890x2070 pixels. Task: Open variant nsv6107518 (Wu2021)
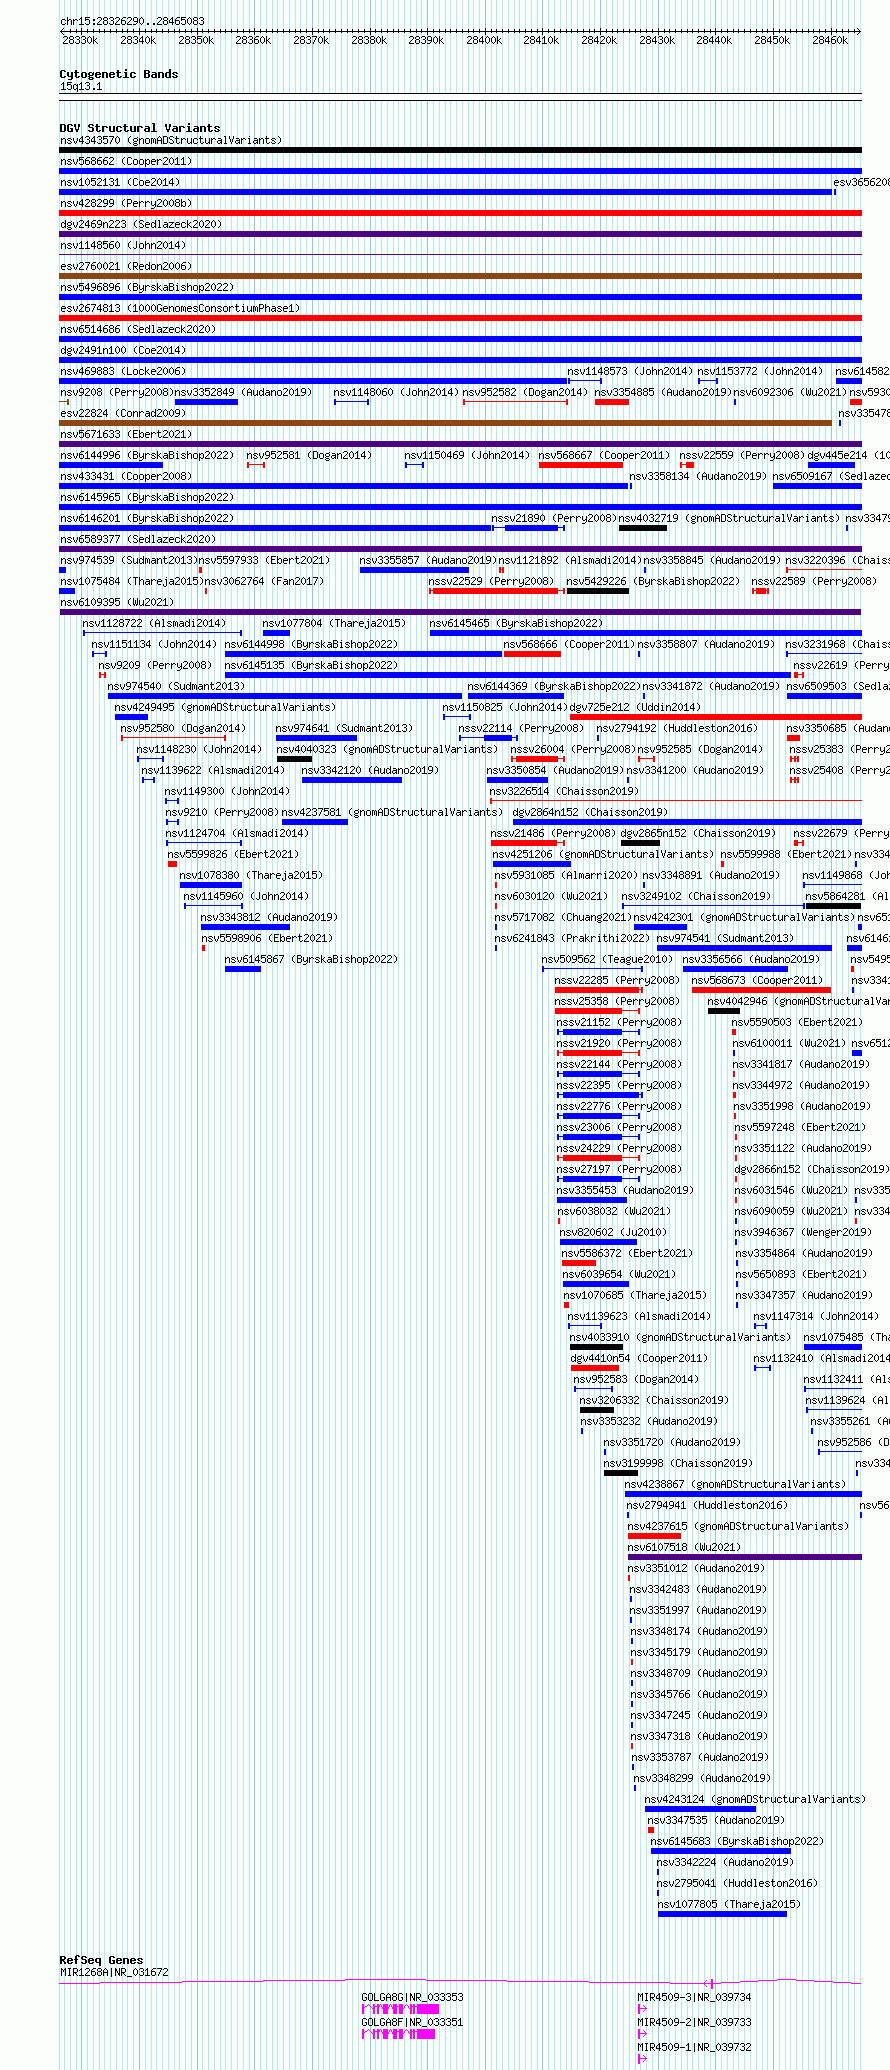684,1547
